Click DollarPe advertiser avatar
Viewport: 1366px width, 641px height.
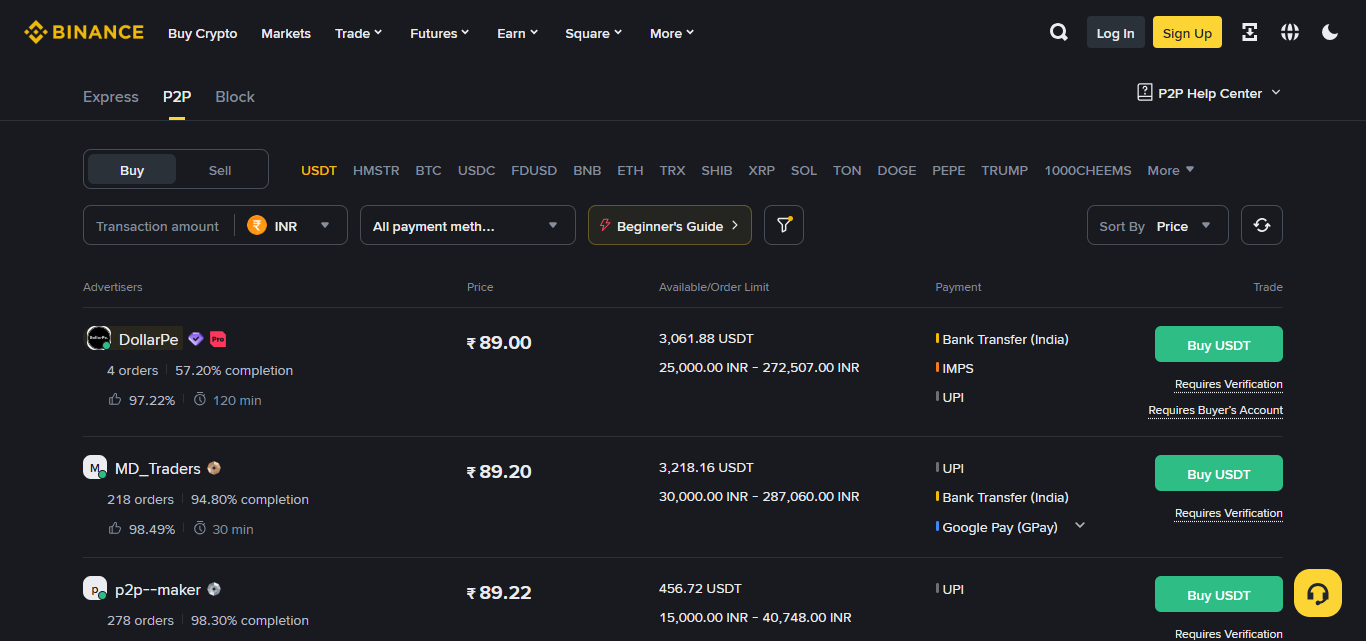point(98,338)
